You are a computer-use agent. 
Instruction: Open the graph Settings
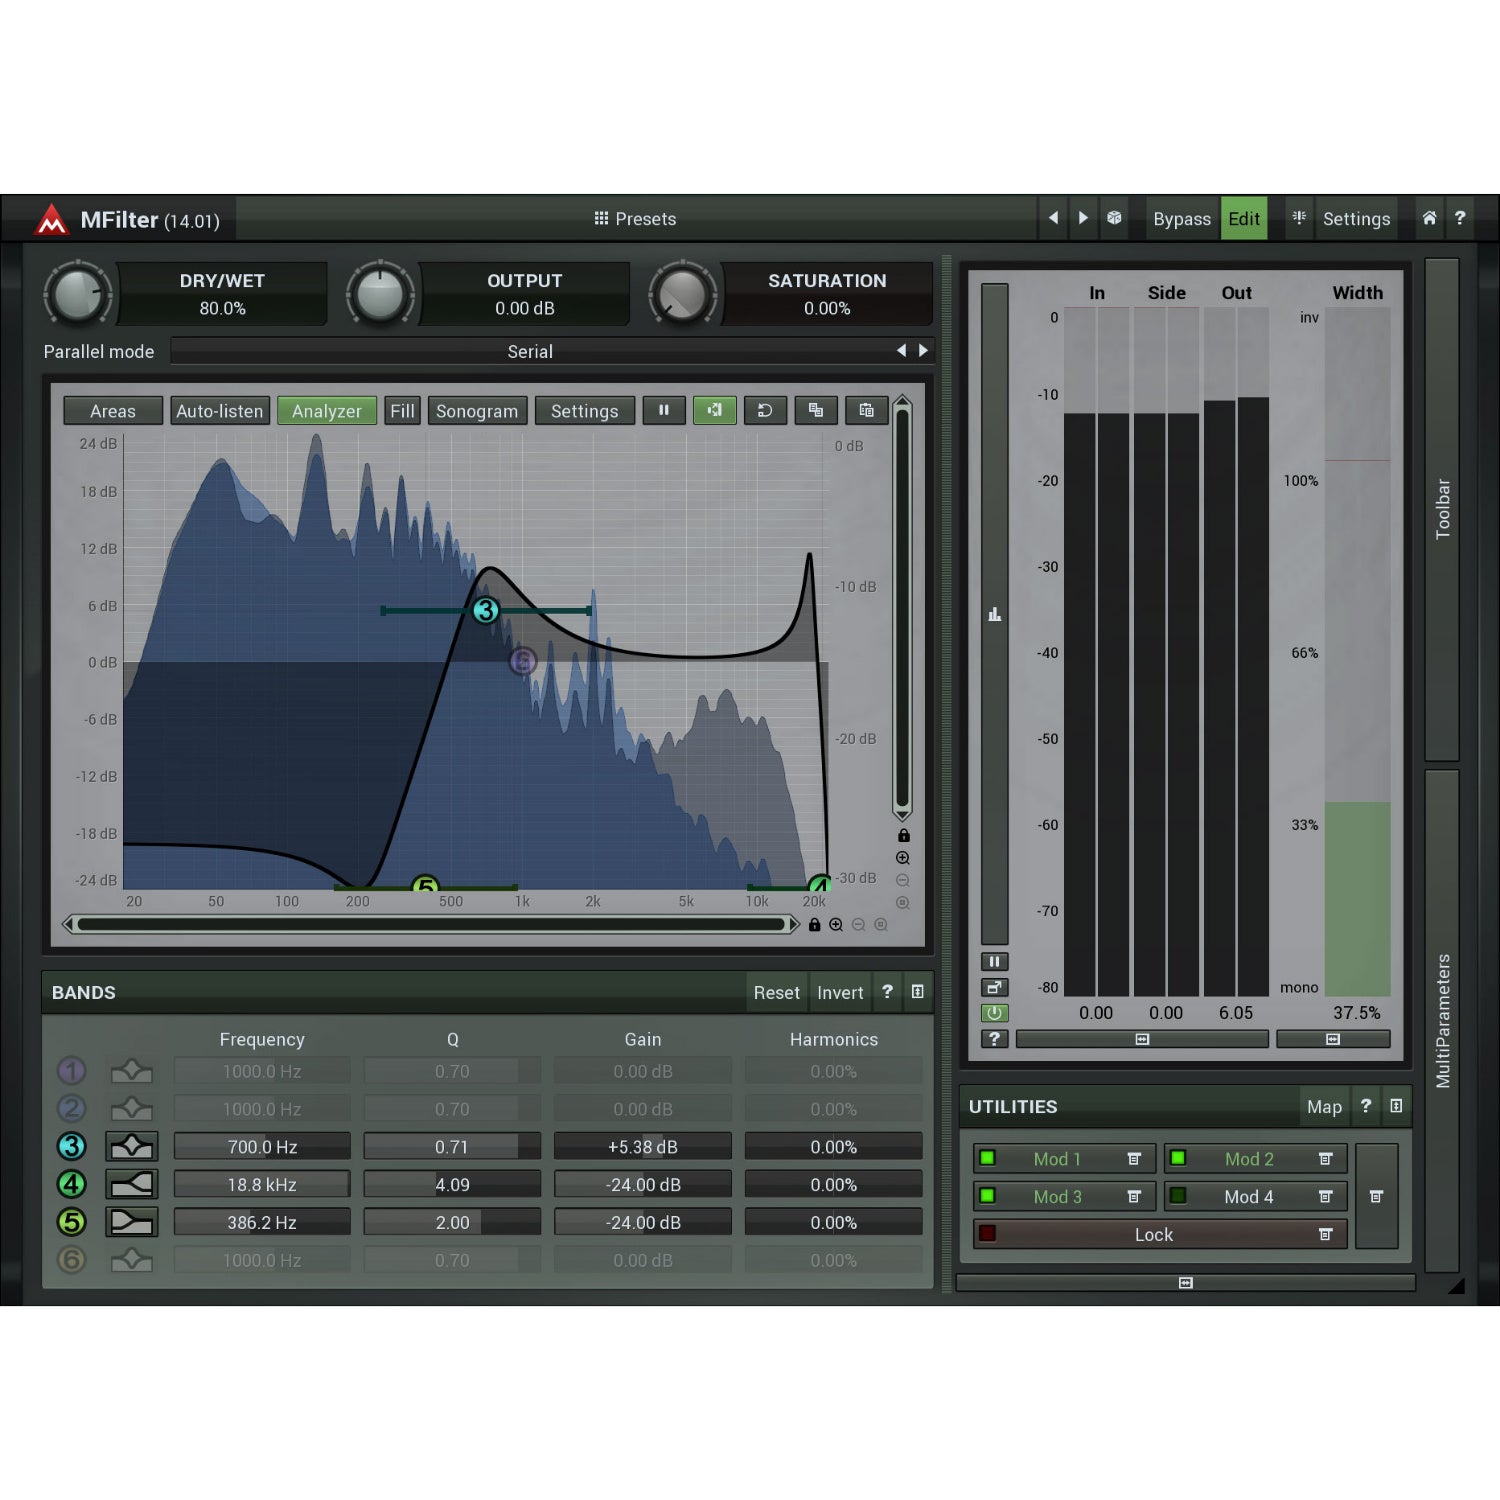(x=585, y=411)
